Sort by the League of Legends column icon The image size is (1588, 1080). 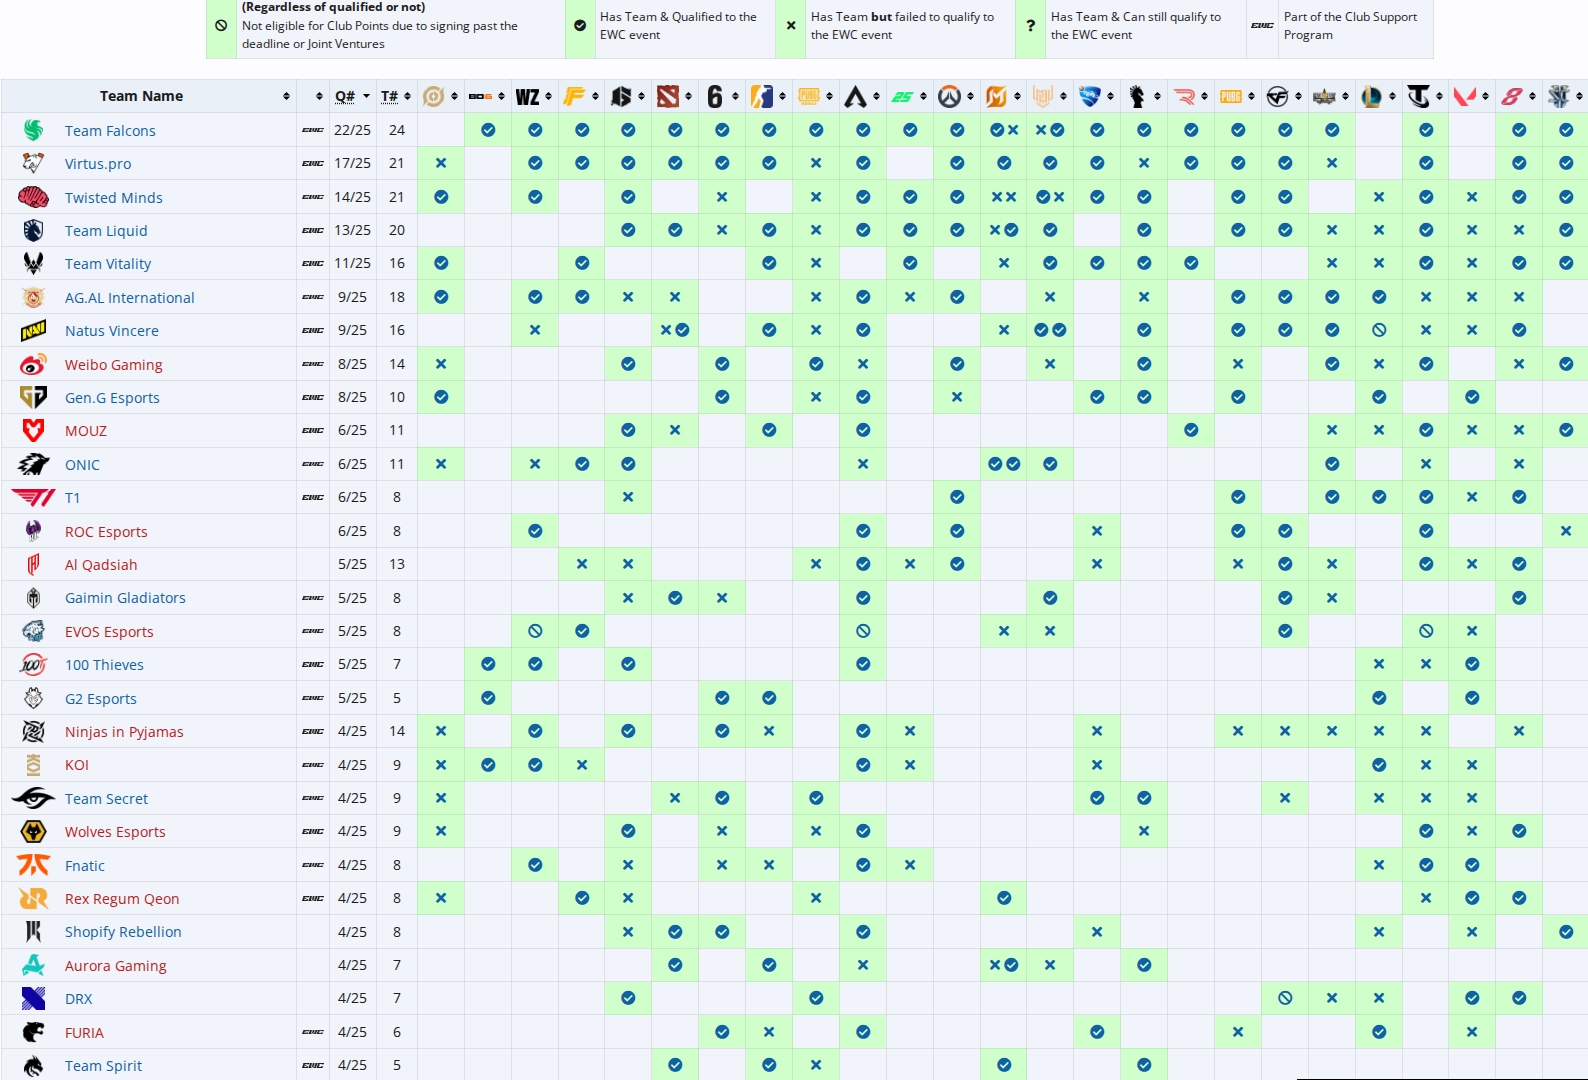click(1371, 96)
